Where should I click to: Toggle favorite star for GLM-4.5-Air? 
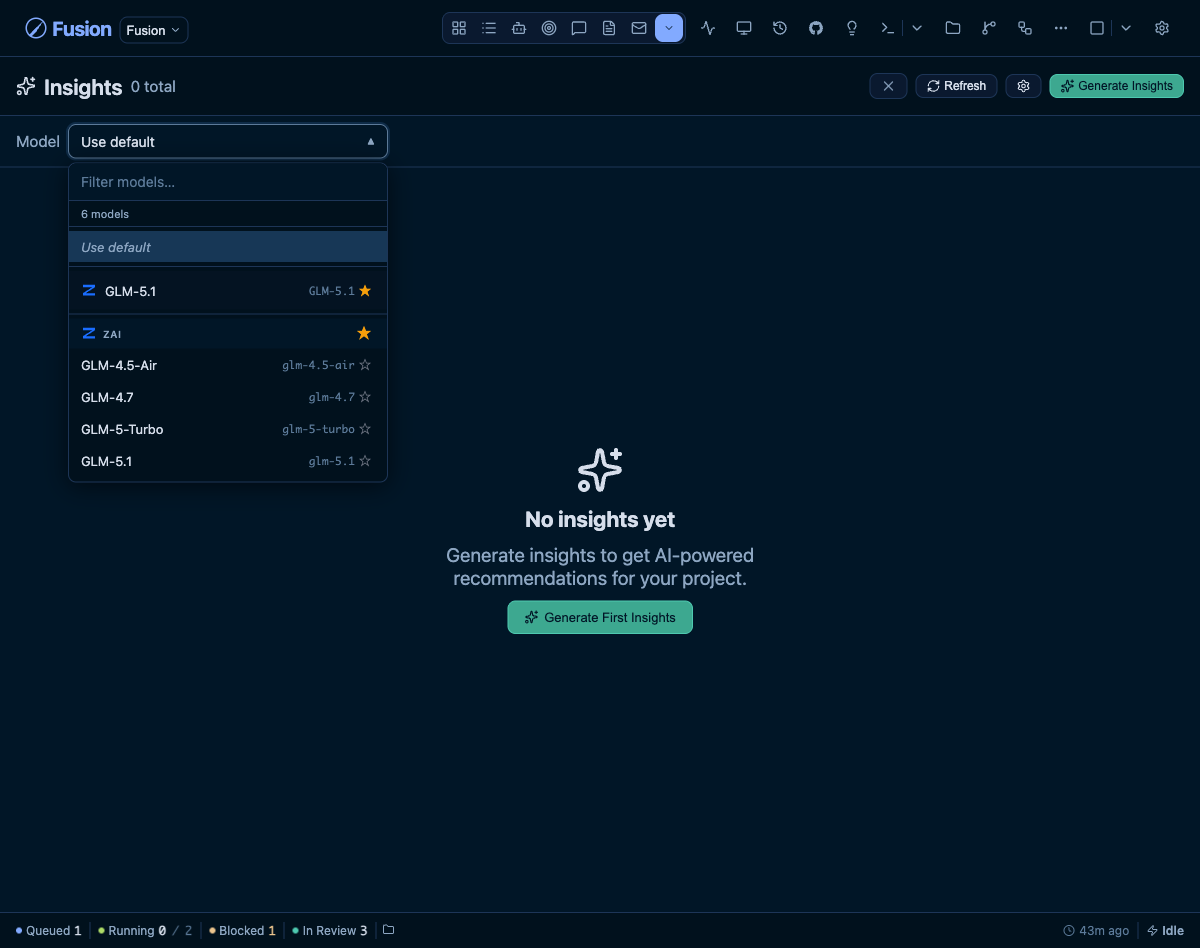[365, 366]
